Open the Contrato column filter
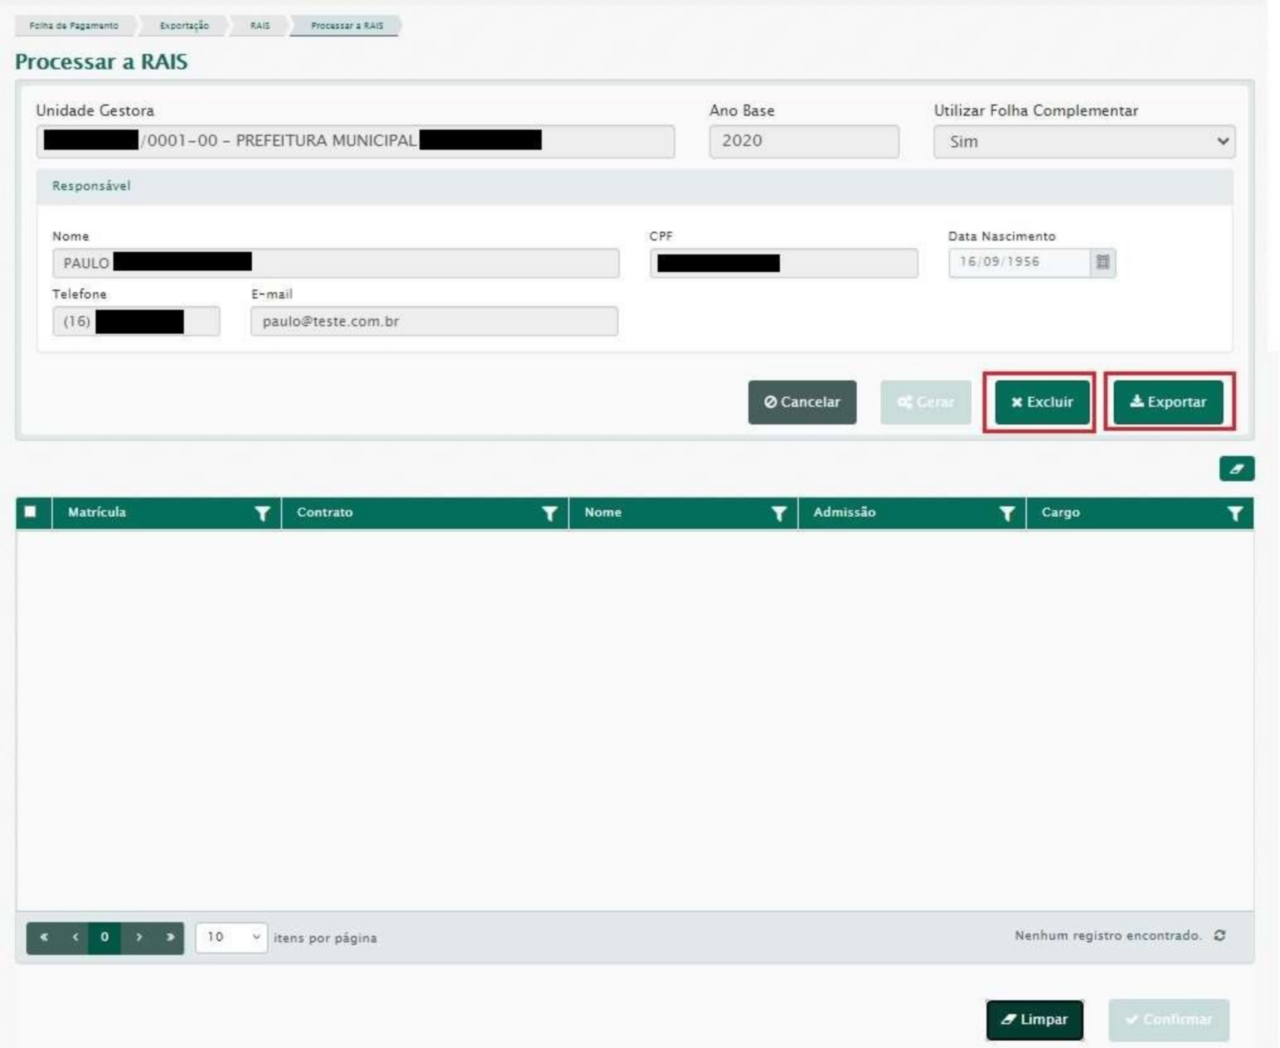Screen dimensions: 1280x1048 tap(549, 513)
